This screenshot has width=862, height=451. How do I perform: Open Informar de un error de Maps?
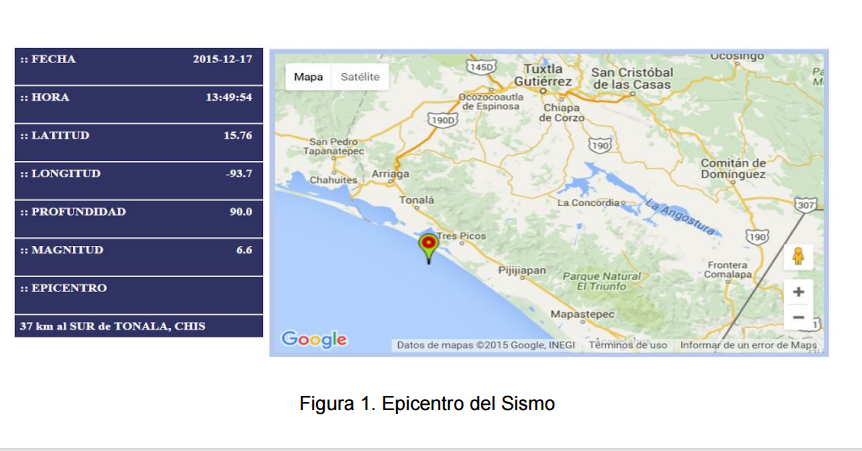coord(748,345)
